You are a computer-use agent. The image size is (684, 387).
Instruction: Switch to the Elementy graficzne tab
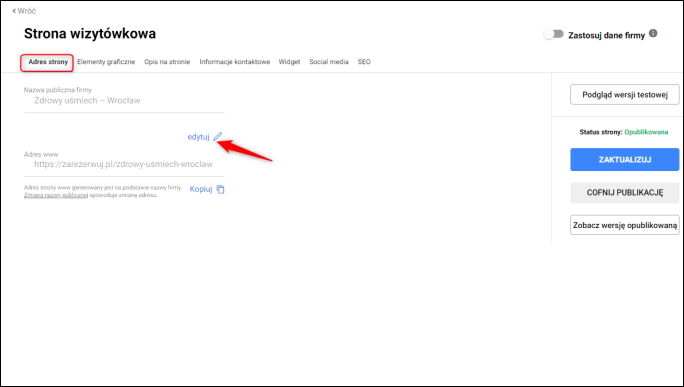[x=106, y=62]
